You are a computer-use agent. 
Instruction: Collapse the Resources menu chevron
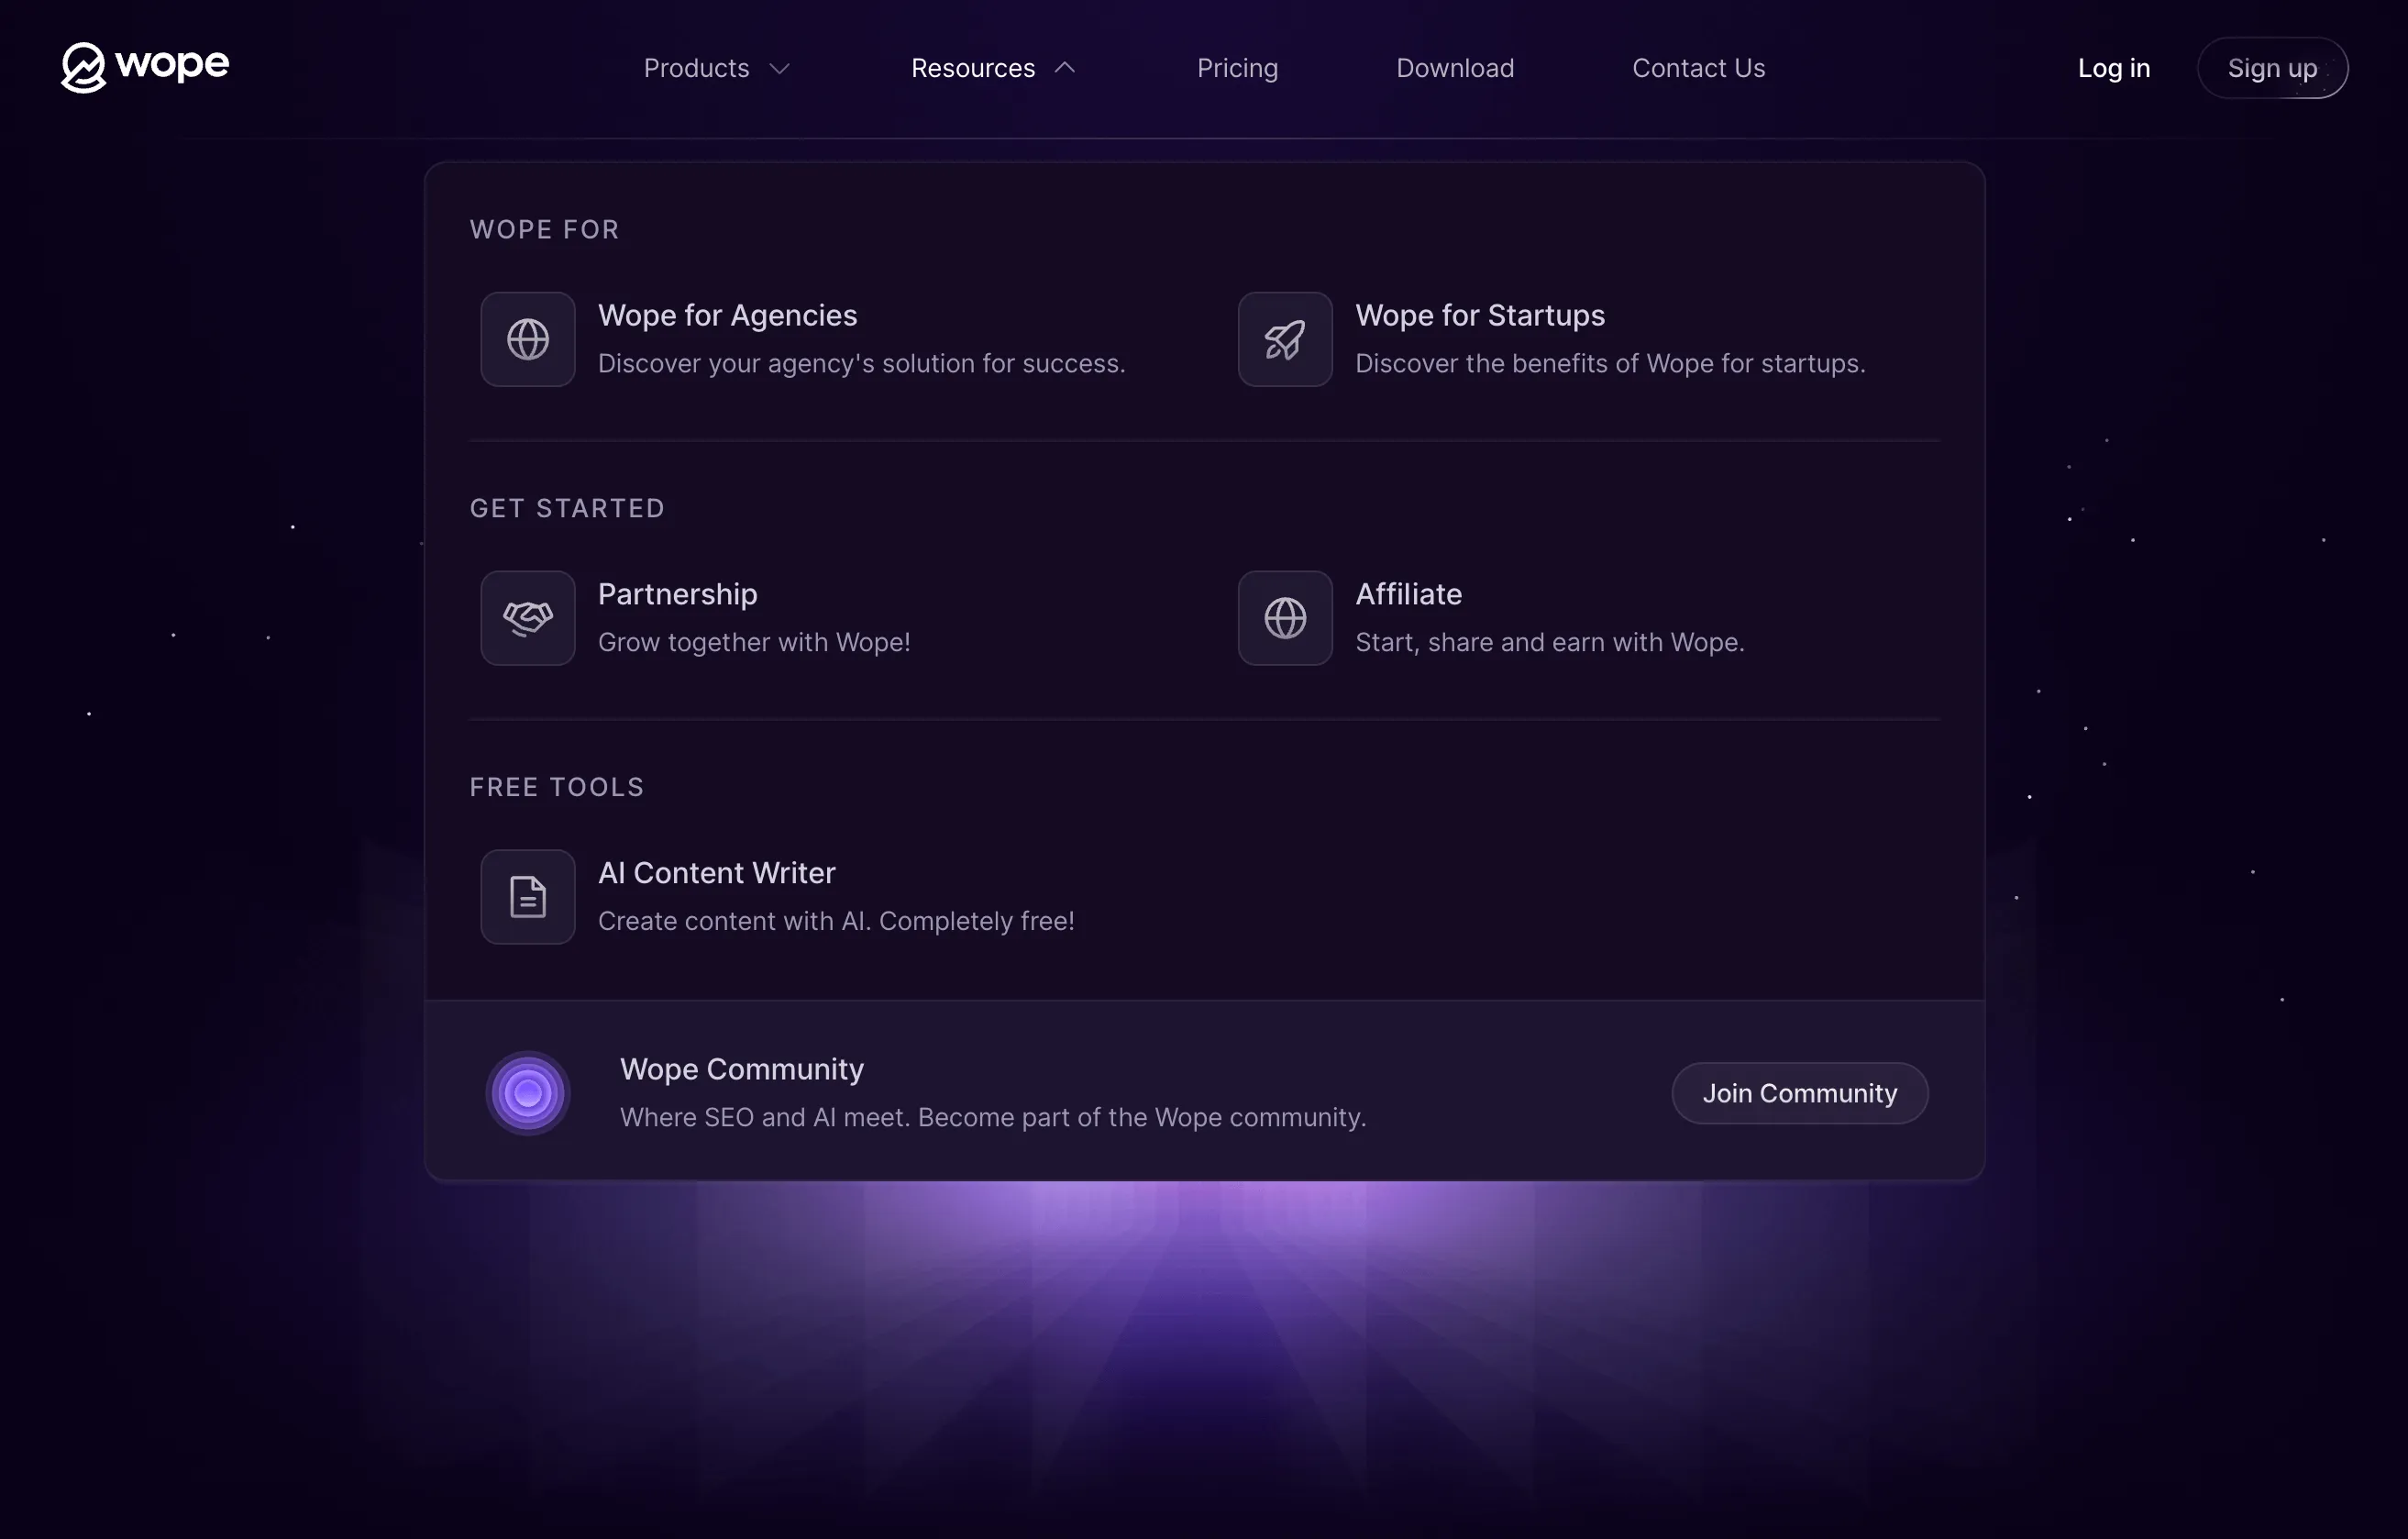pos(1065,68)
